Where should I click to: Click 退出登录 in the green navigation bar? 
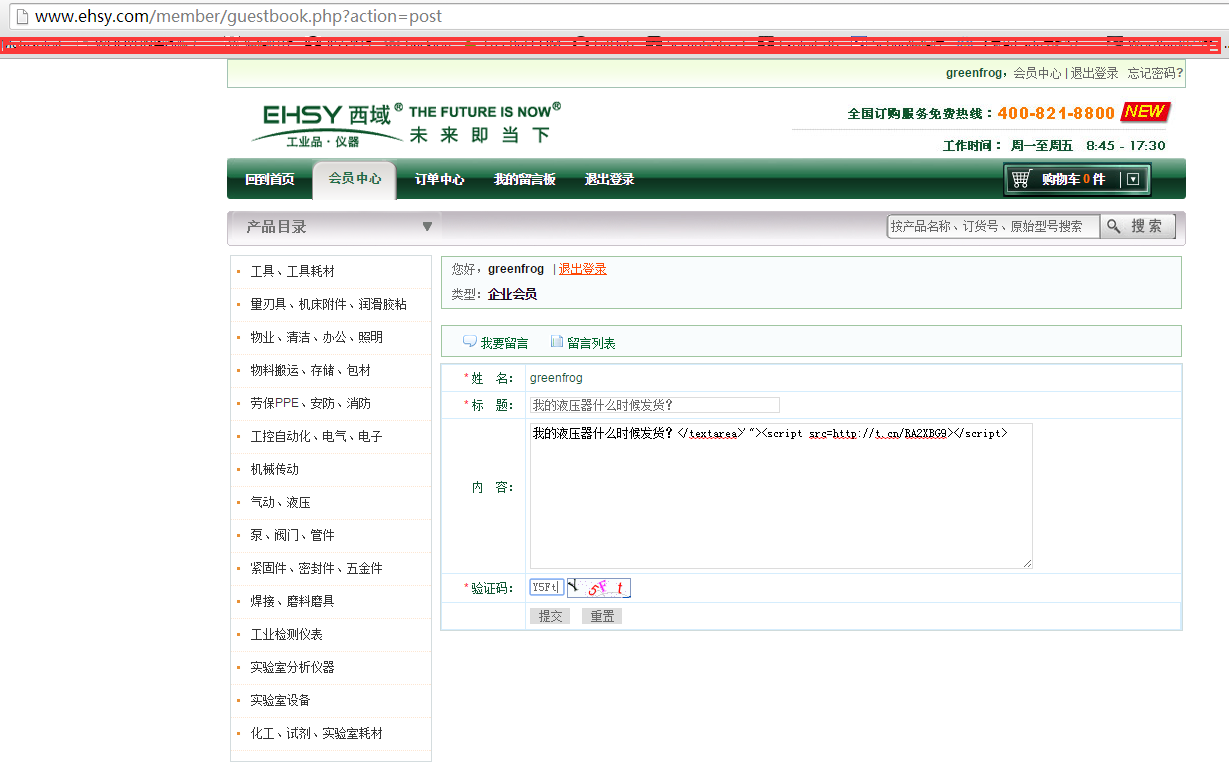coord(609,180)
